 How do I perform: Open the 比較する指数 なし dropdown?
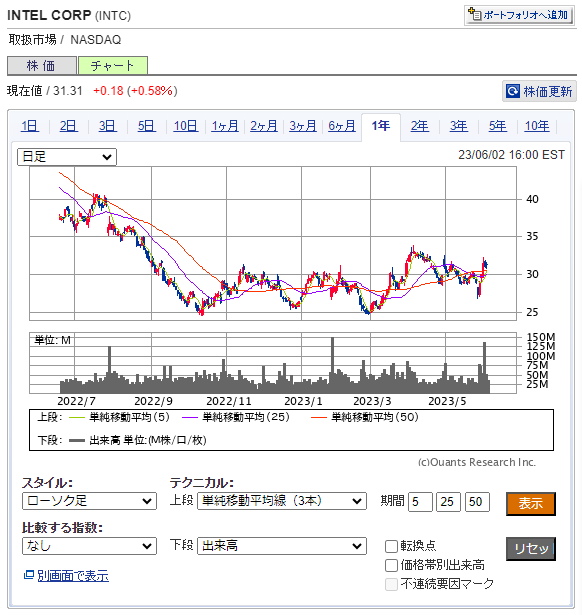click(x=89, y=546)
